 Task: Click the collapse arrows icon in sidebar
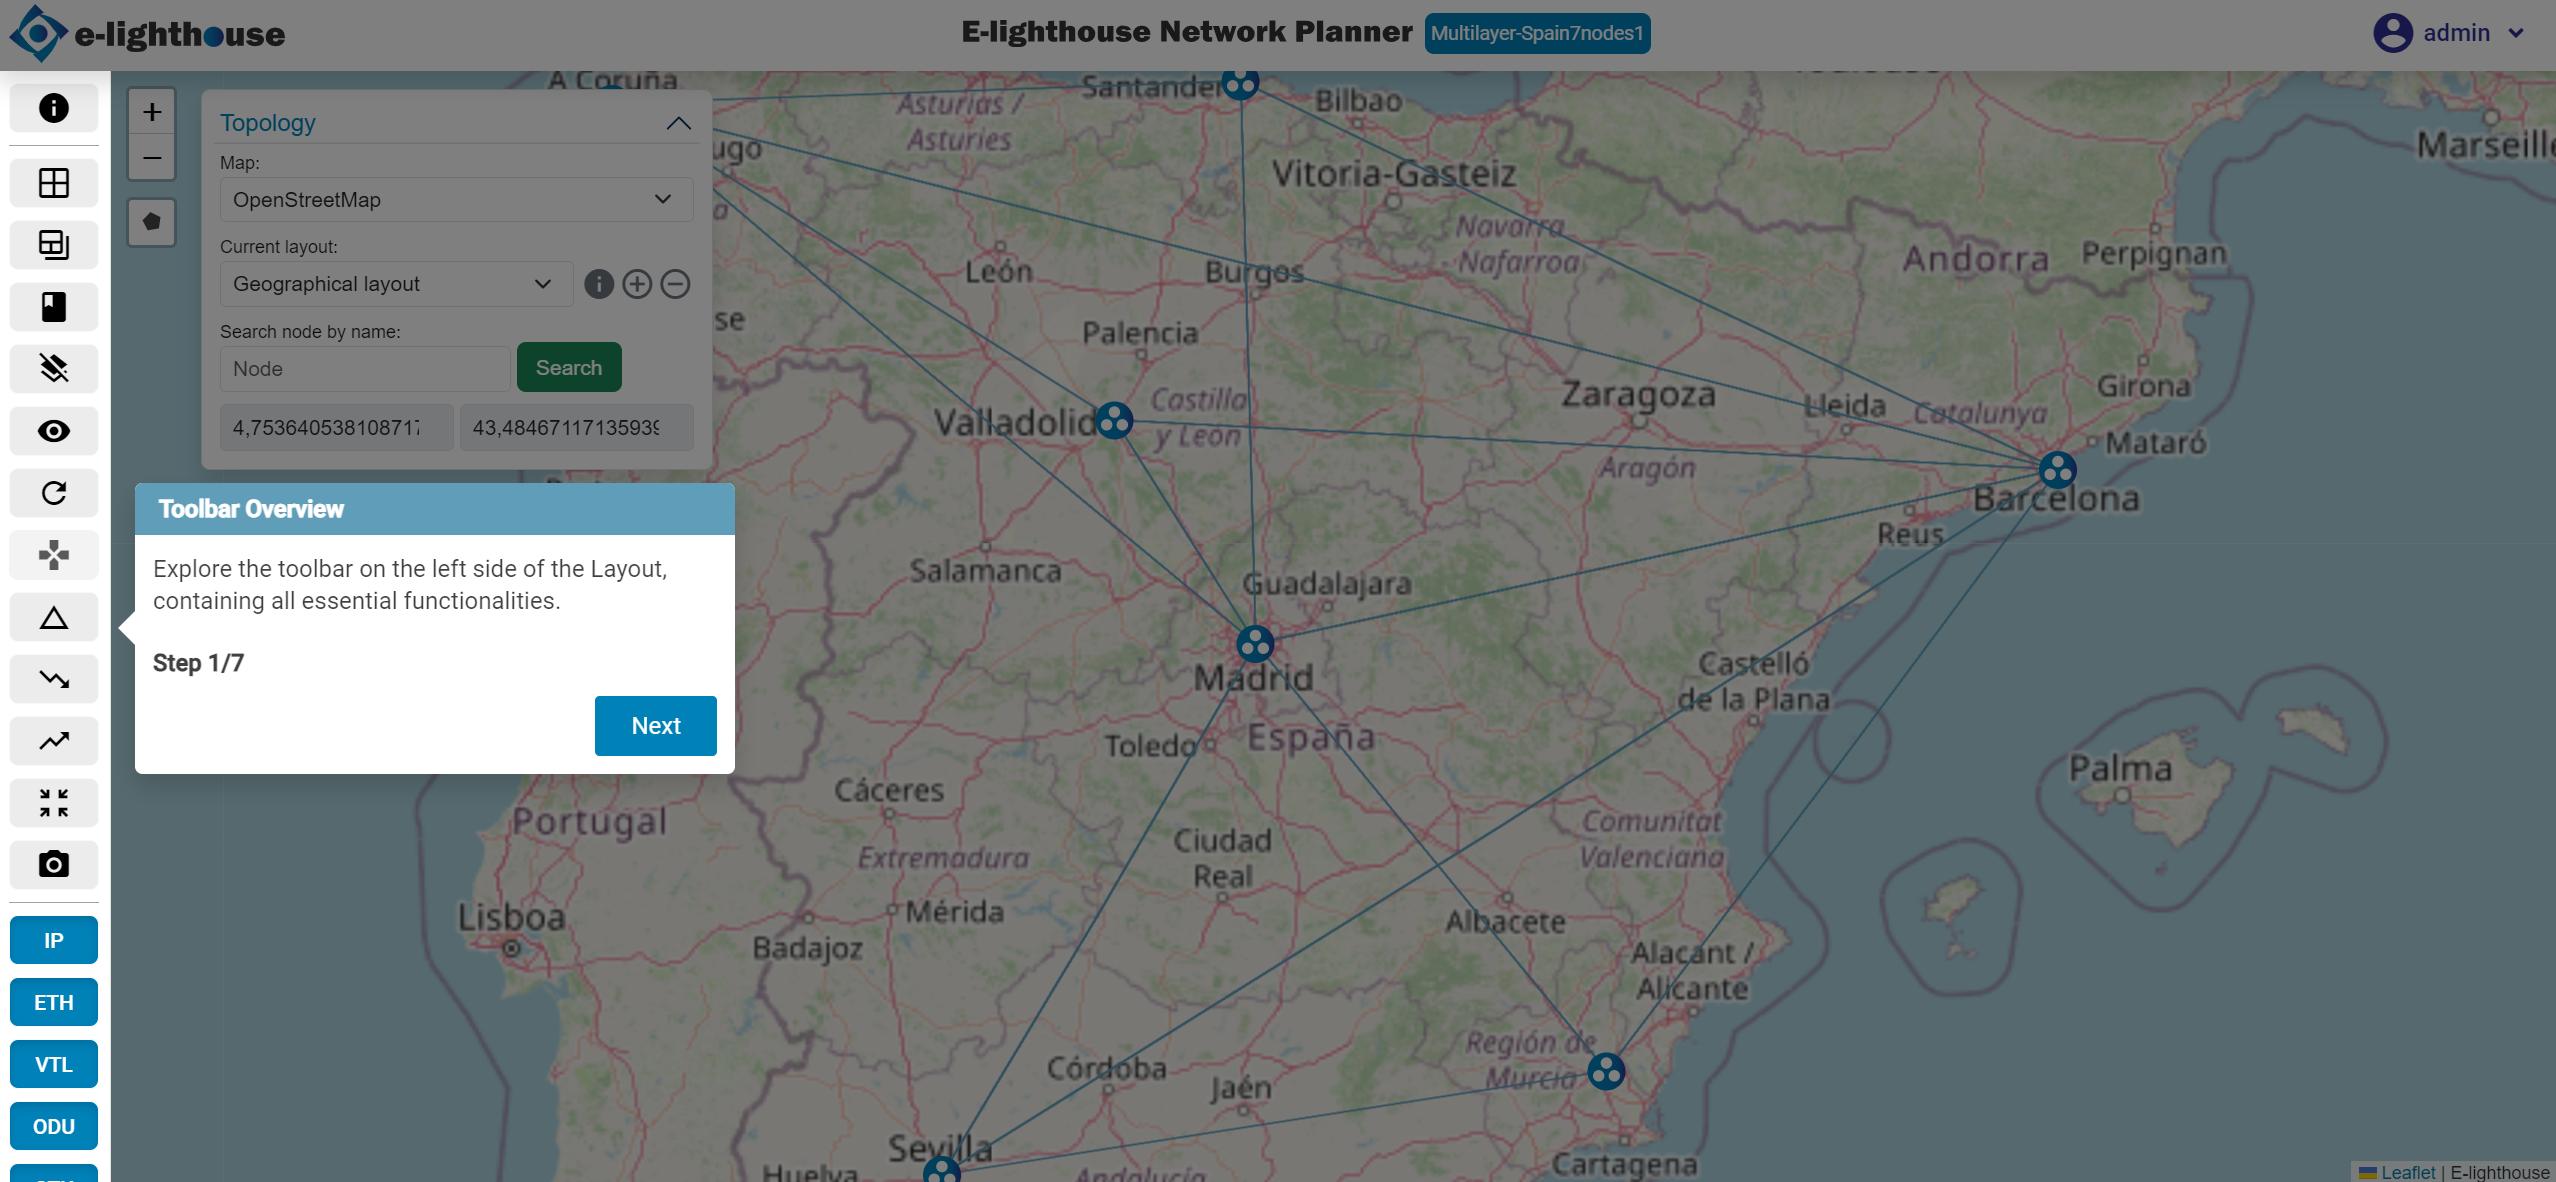coord(54,802)
